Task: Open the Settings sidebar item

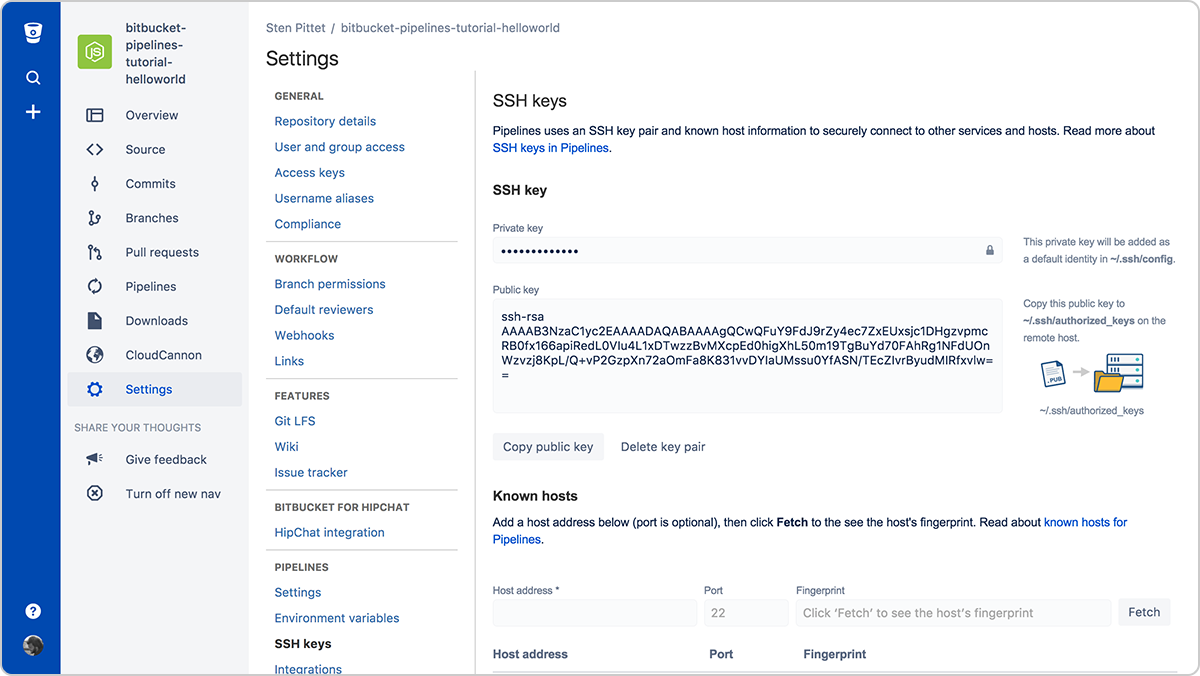Action: (x=148, y=389)
